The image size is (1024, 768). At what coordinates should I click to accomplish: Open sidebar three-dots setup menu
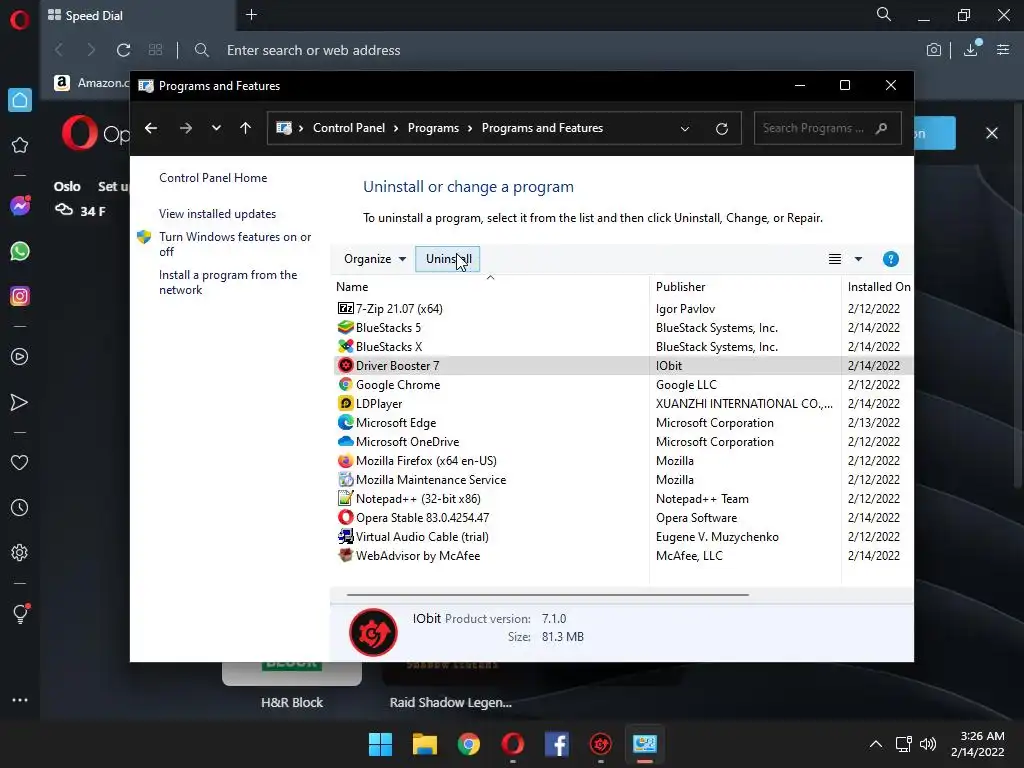(x=20, y=700)
